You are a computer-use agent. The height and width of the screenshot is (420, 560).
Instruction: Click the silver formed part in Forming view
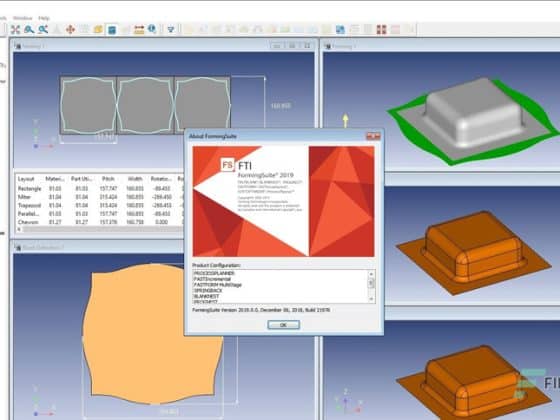pyautogui.click(x=474, y=113)
